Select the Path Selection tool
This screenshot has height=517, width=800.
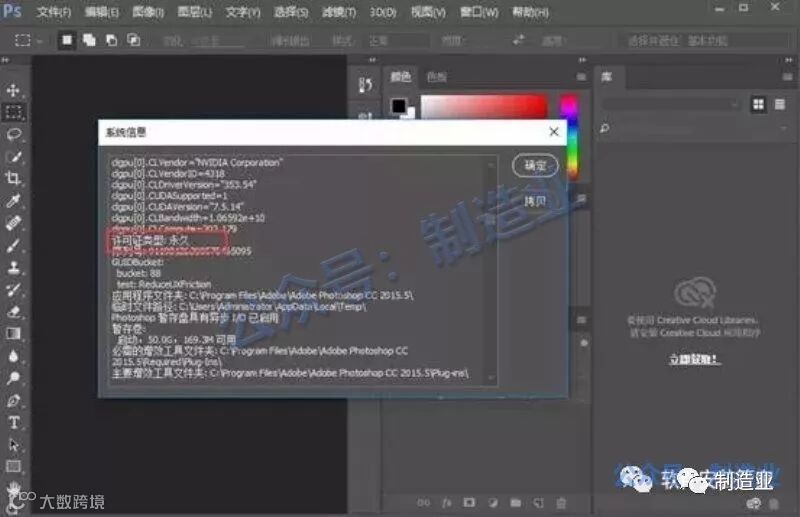coord(13,445)
